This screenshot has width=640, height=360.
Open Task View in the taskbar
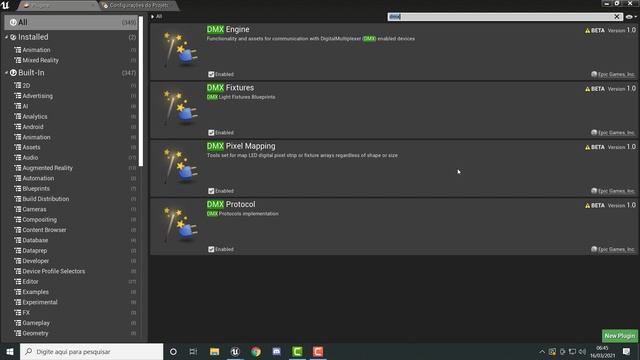tap(193, 351)
